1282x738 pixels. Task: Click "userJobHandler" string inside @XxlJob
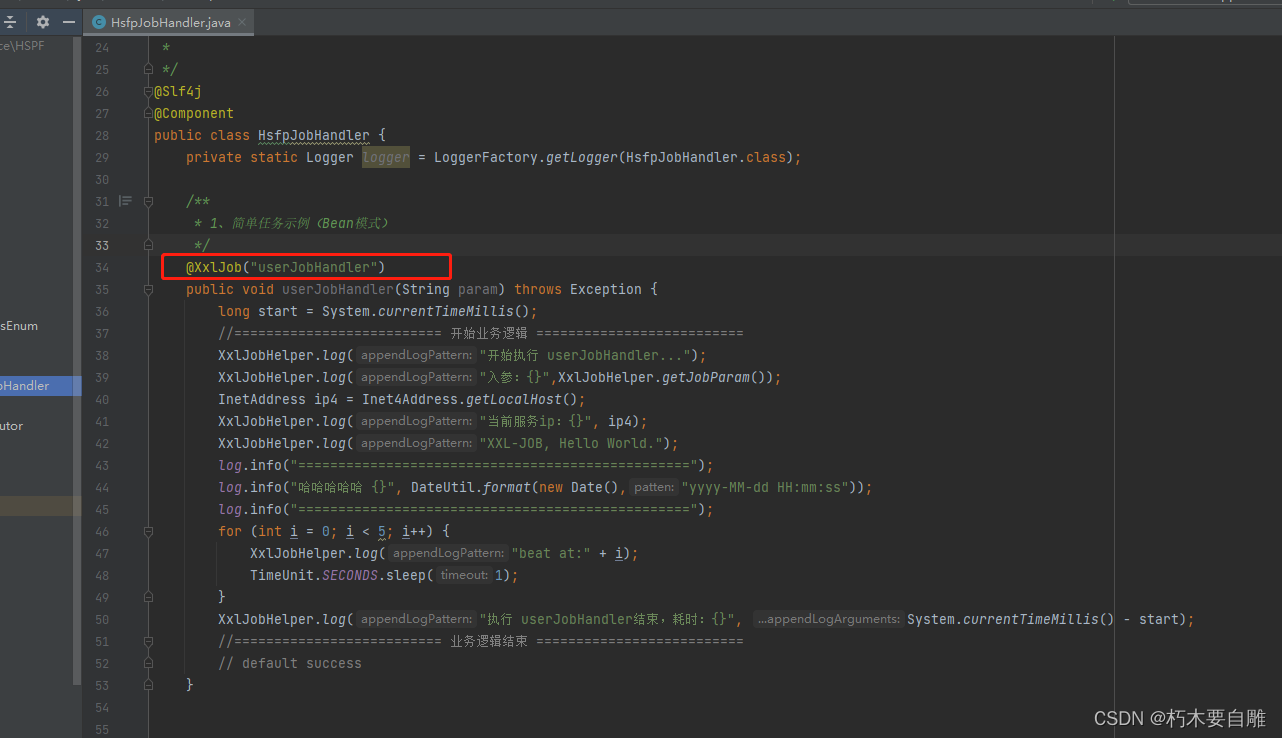(x=314, y=267)
